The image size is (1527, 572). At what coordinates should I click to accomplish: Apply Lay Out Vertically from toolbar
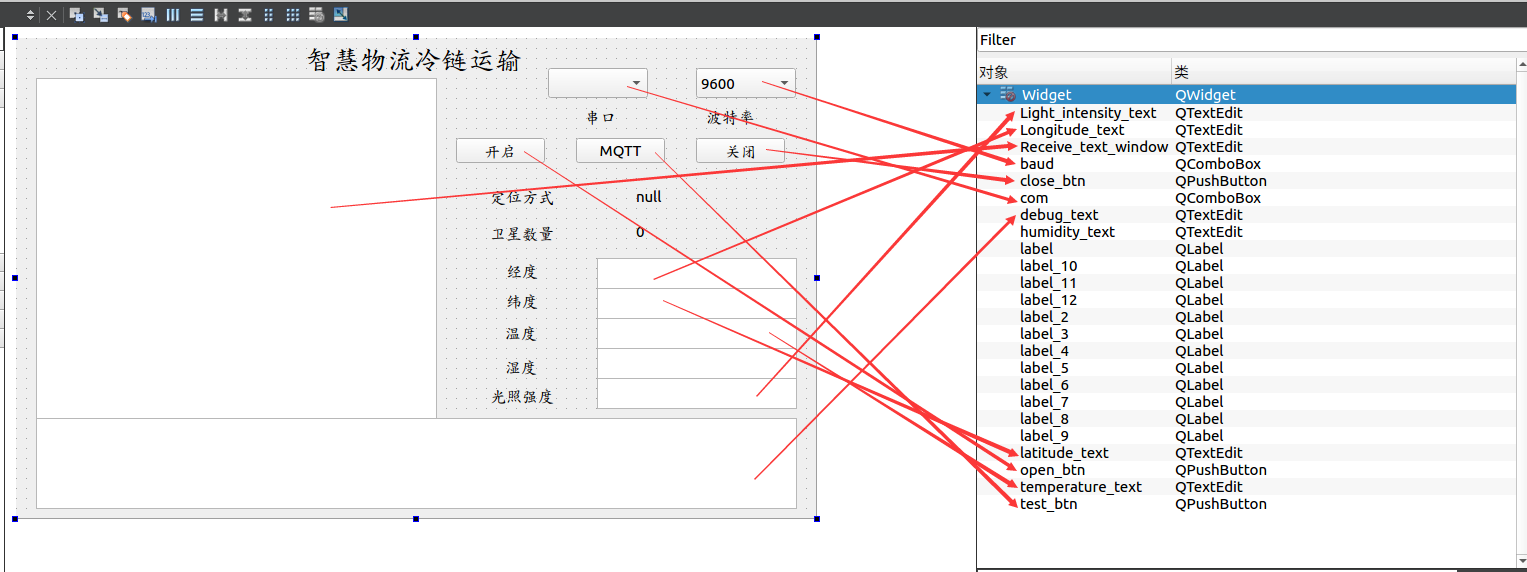pyautogui.click(x=196, y=15)
